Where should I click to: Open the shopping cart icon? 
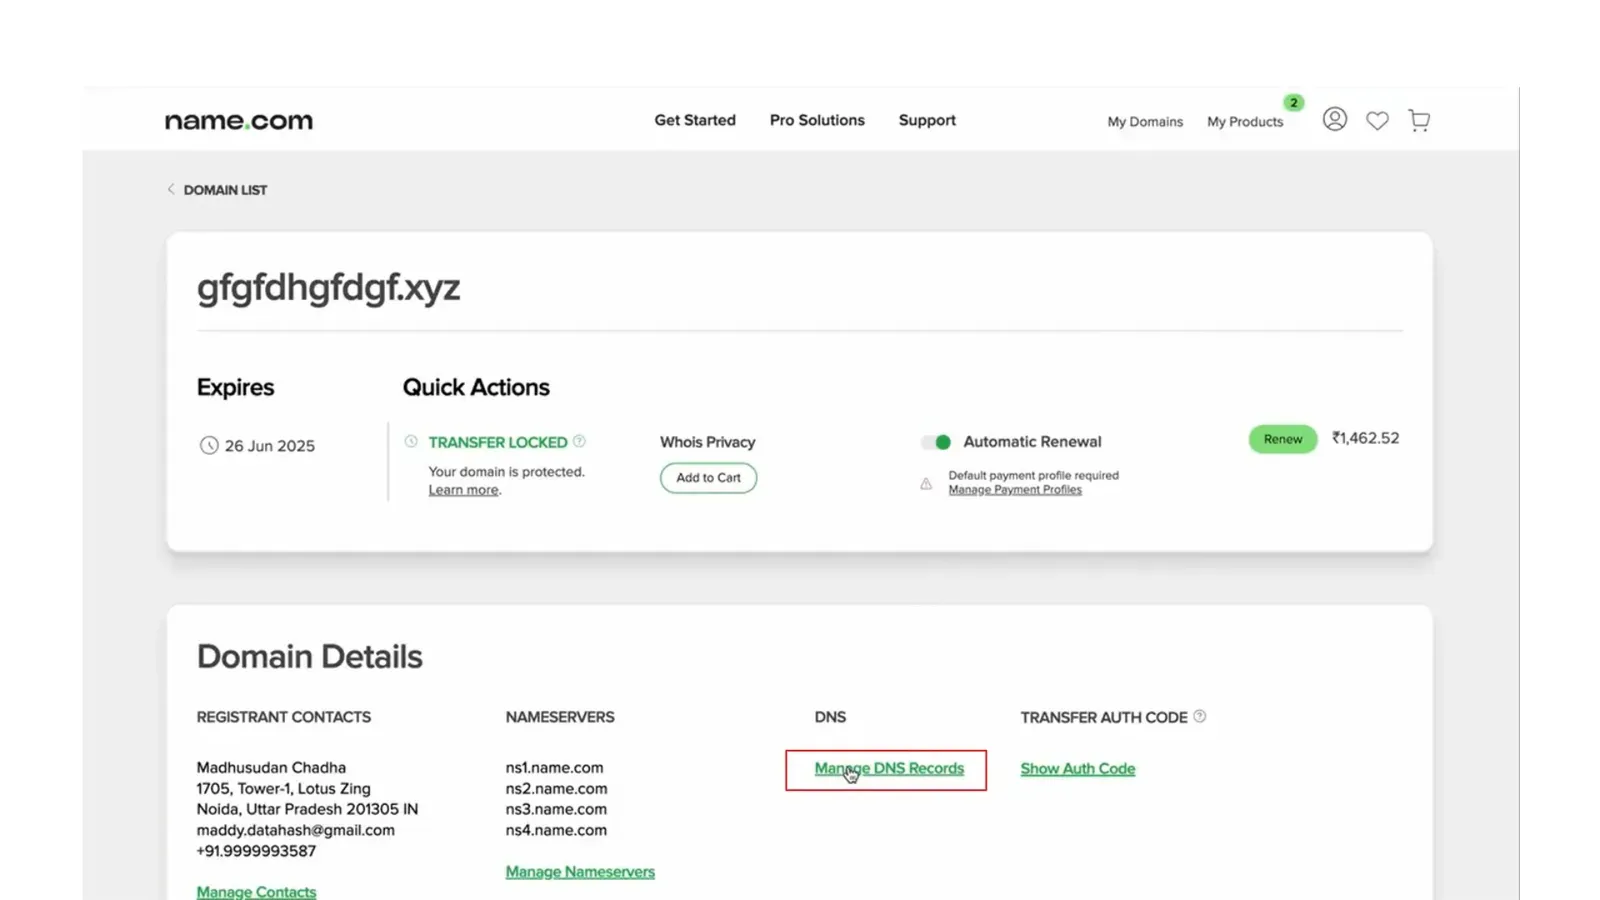click(x=1419, y=121)
